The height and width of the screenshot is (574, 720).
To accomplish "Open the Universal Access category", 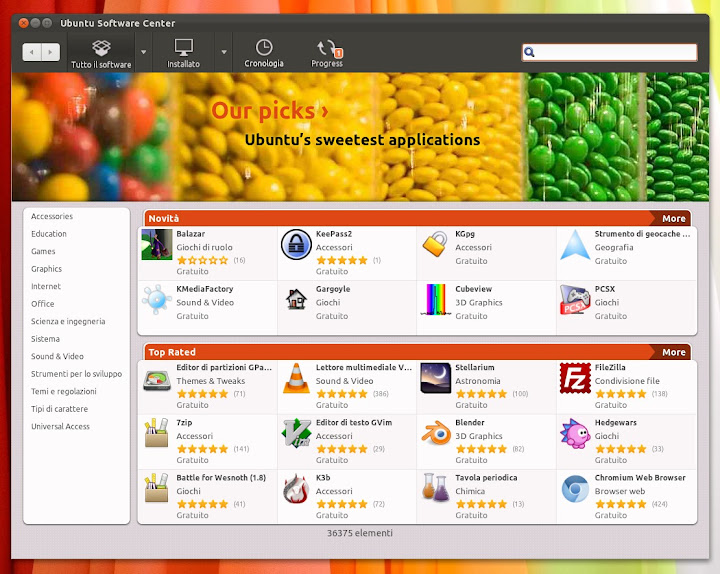I will point(60,426).
